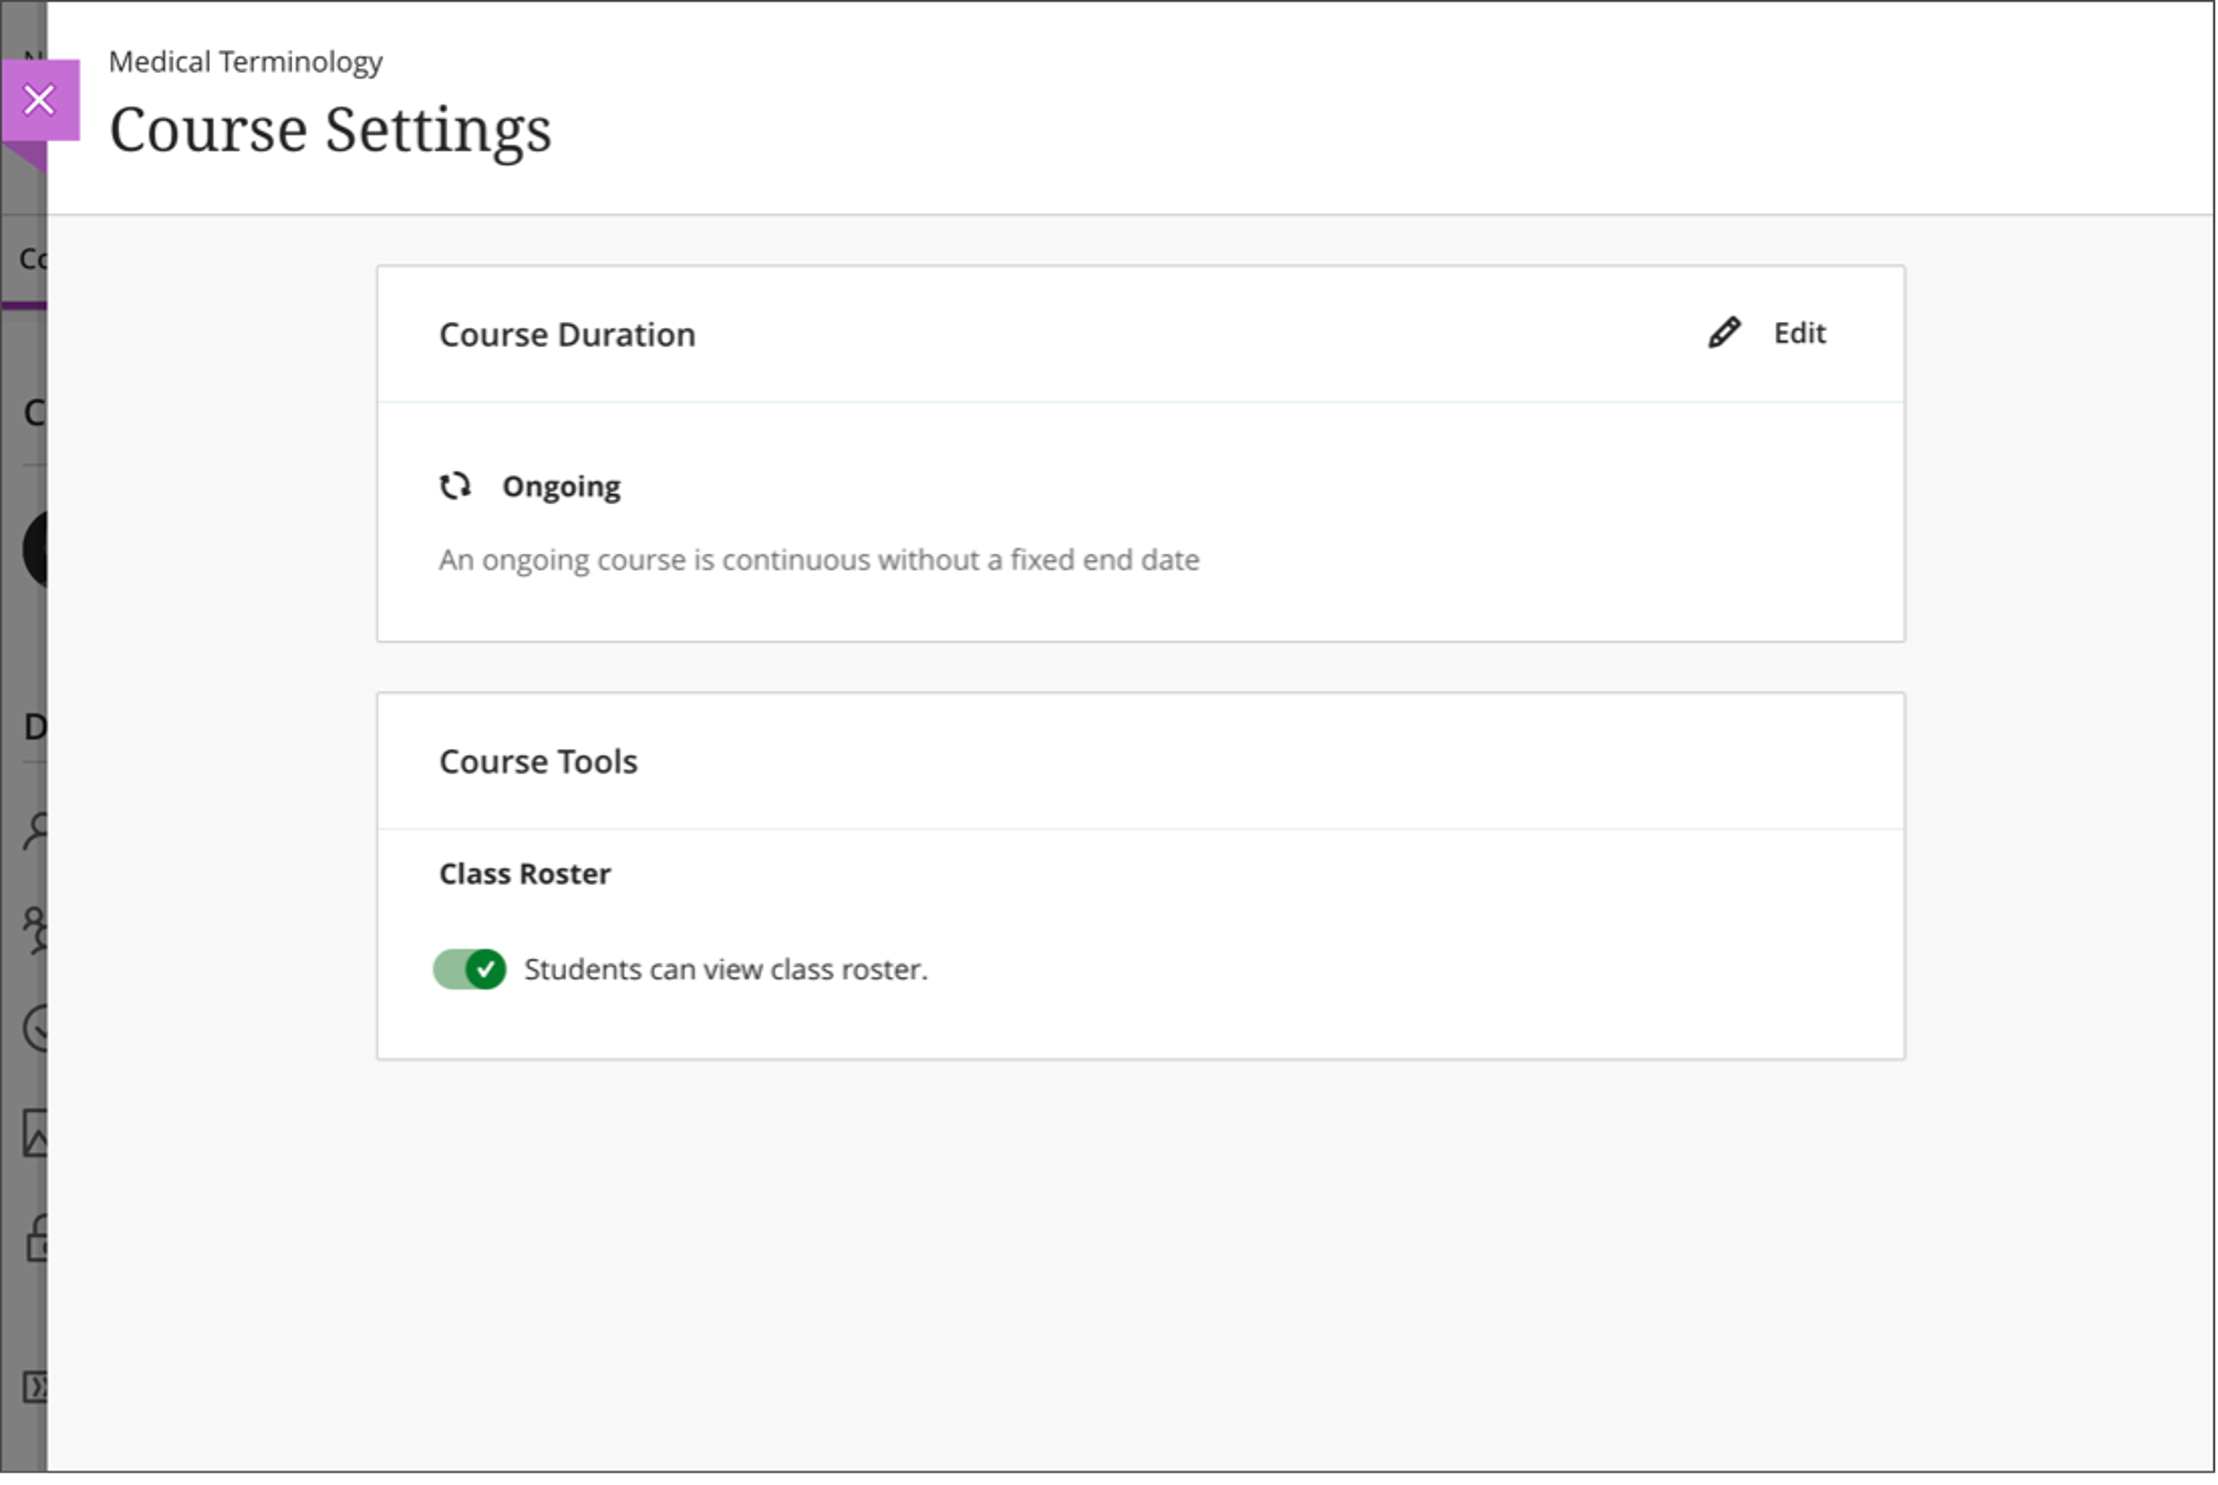Image resolution: width=2218 pixels, height=1485 pixels.
Task: Click the Course Settings page title
Action: (x=330, y=130)
